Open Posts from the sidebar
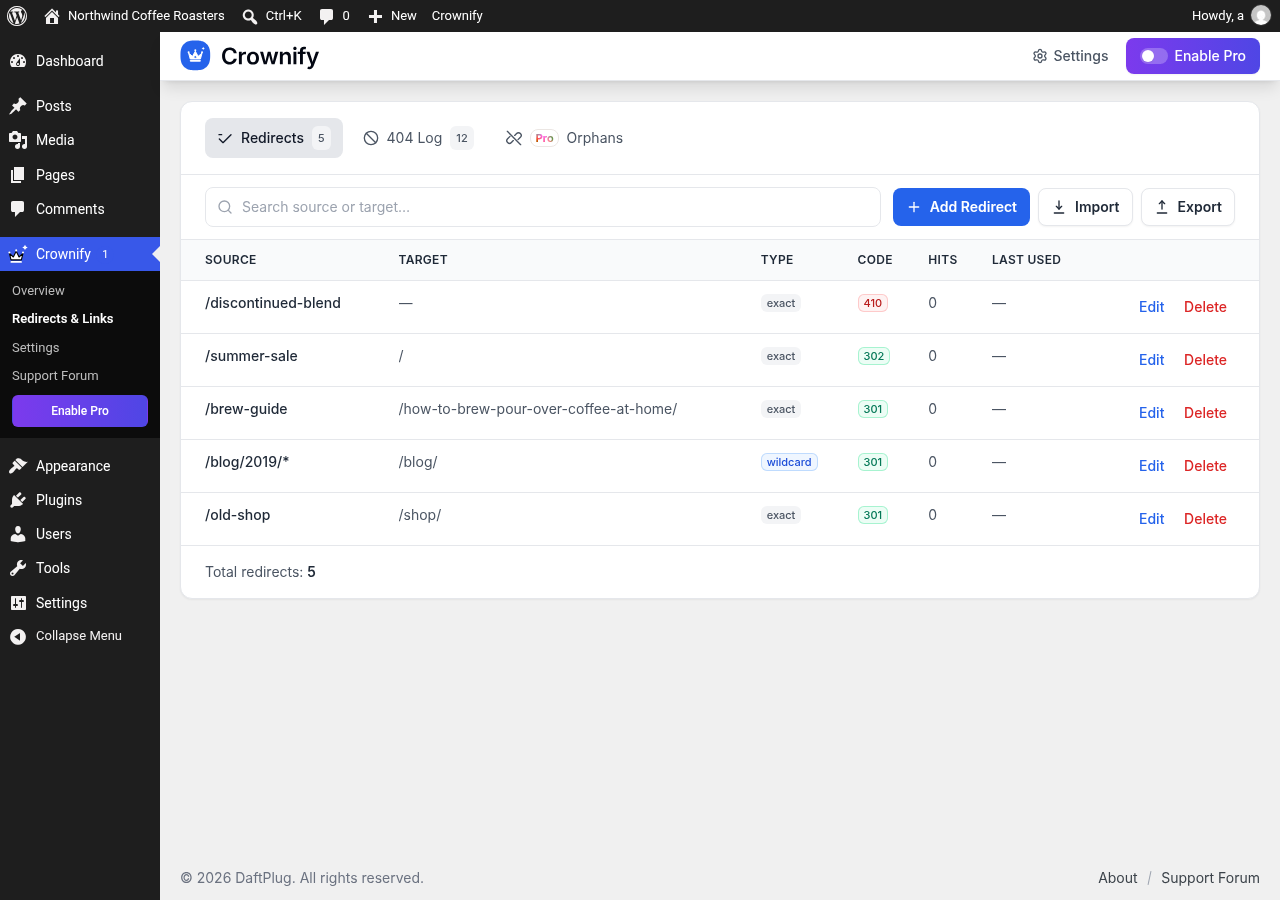Image resolution: width=1280 pixels, height=900 pixels. coord(80,106)
